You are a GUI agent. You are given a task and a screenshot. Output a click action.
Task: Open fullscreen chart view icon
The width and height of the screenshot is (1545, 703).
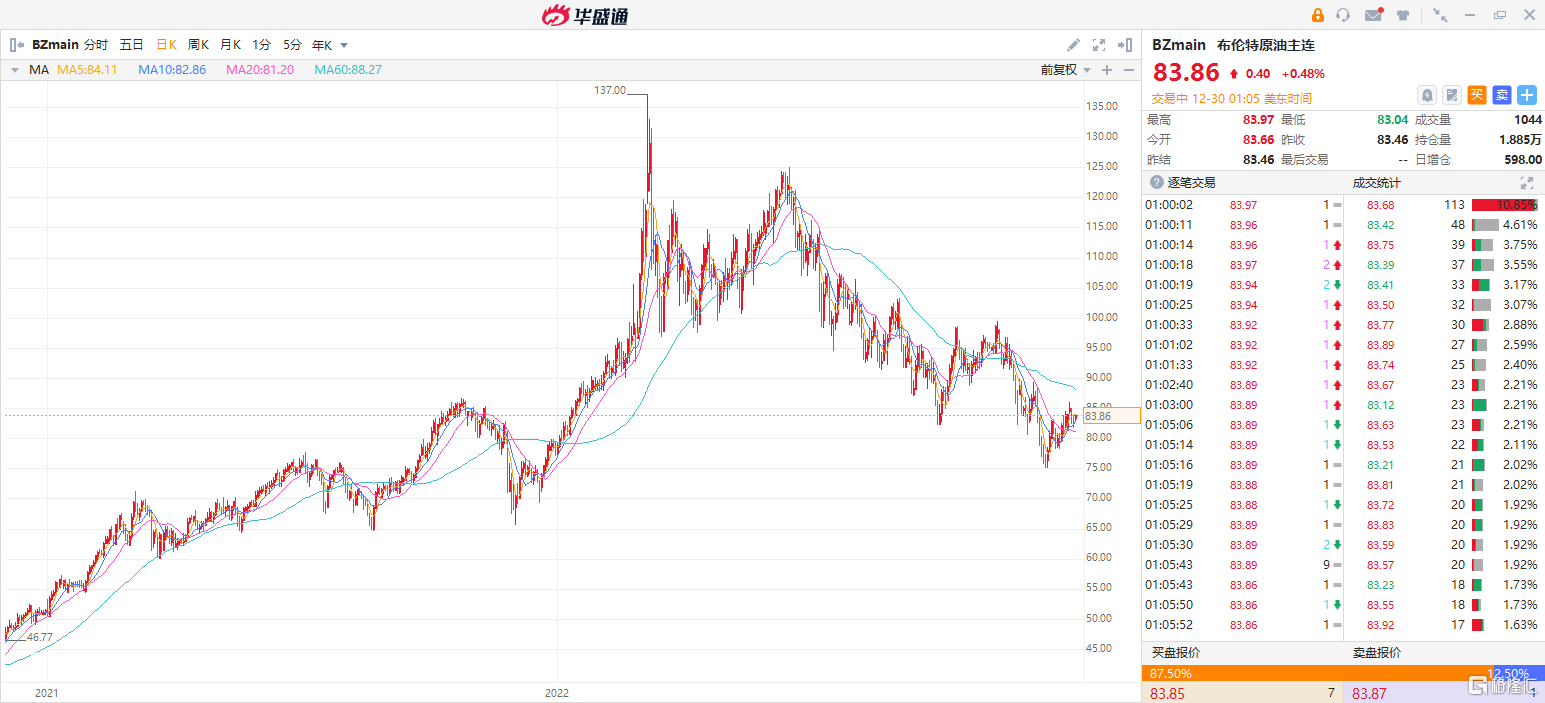[1099, 45]
